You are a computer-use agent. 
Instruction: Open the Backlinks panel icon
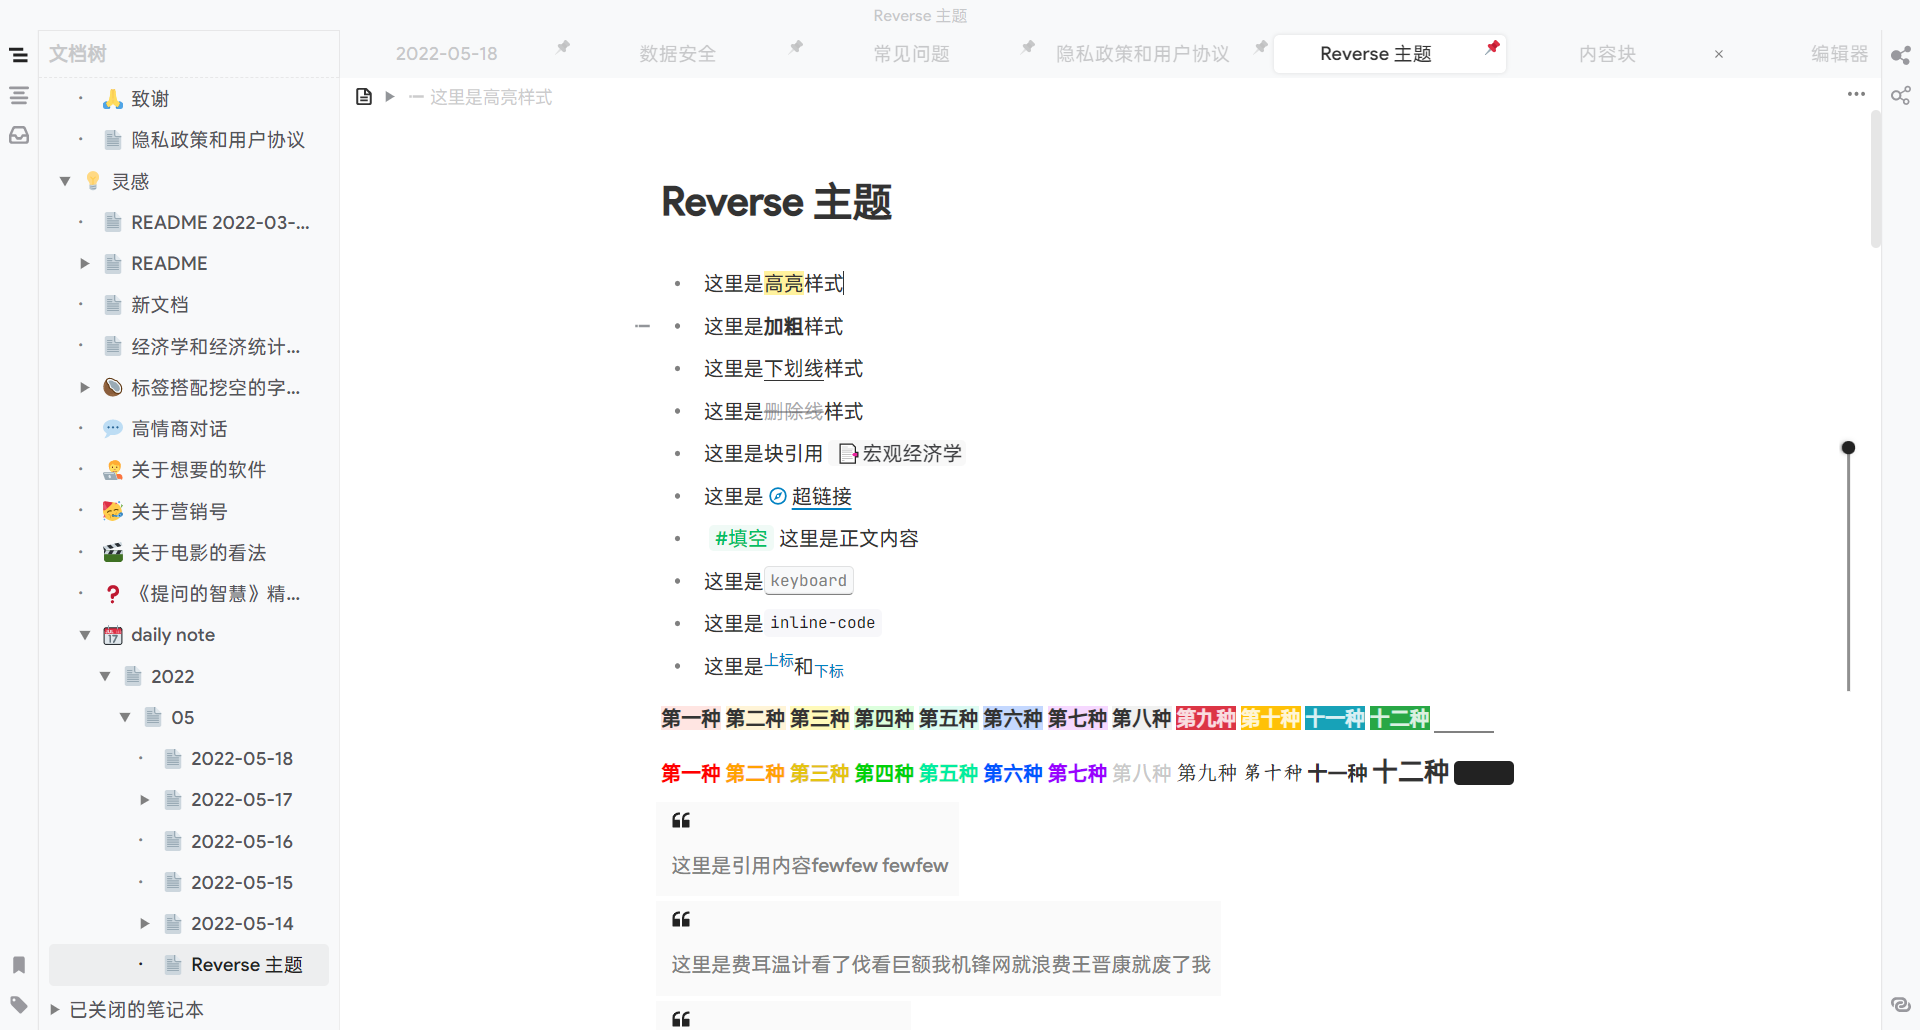point(1901,1005)
